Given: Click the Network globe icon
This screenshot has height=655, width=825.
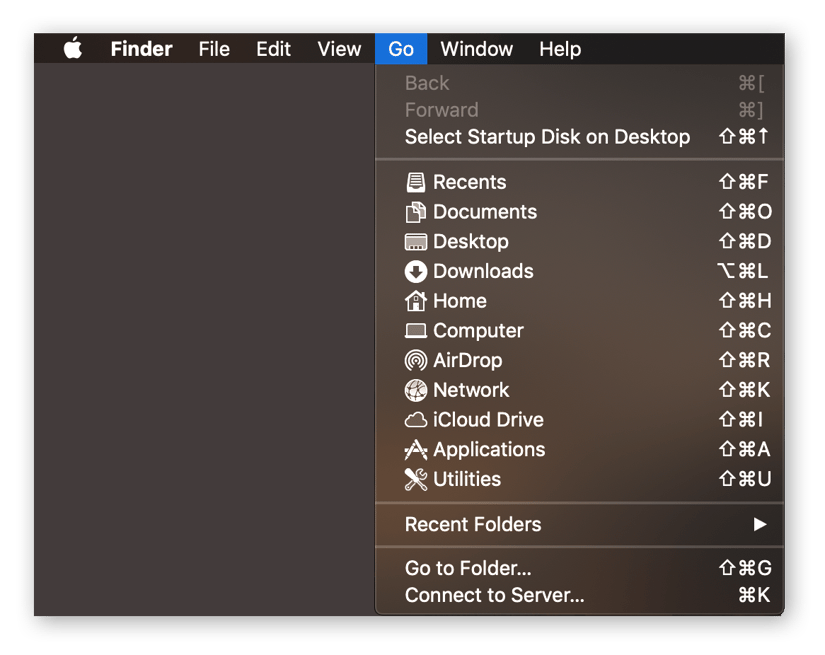Looking at the screenshot, I should point(416,389).
